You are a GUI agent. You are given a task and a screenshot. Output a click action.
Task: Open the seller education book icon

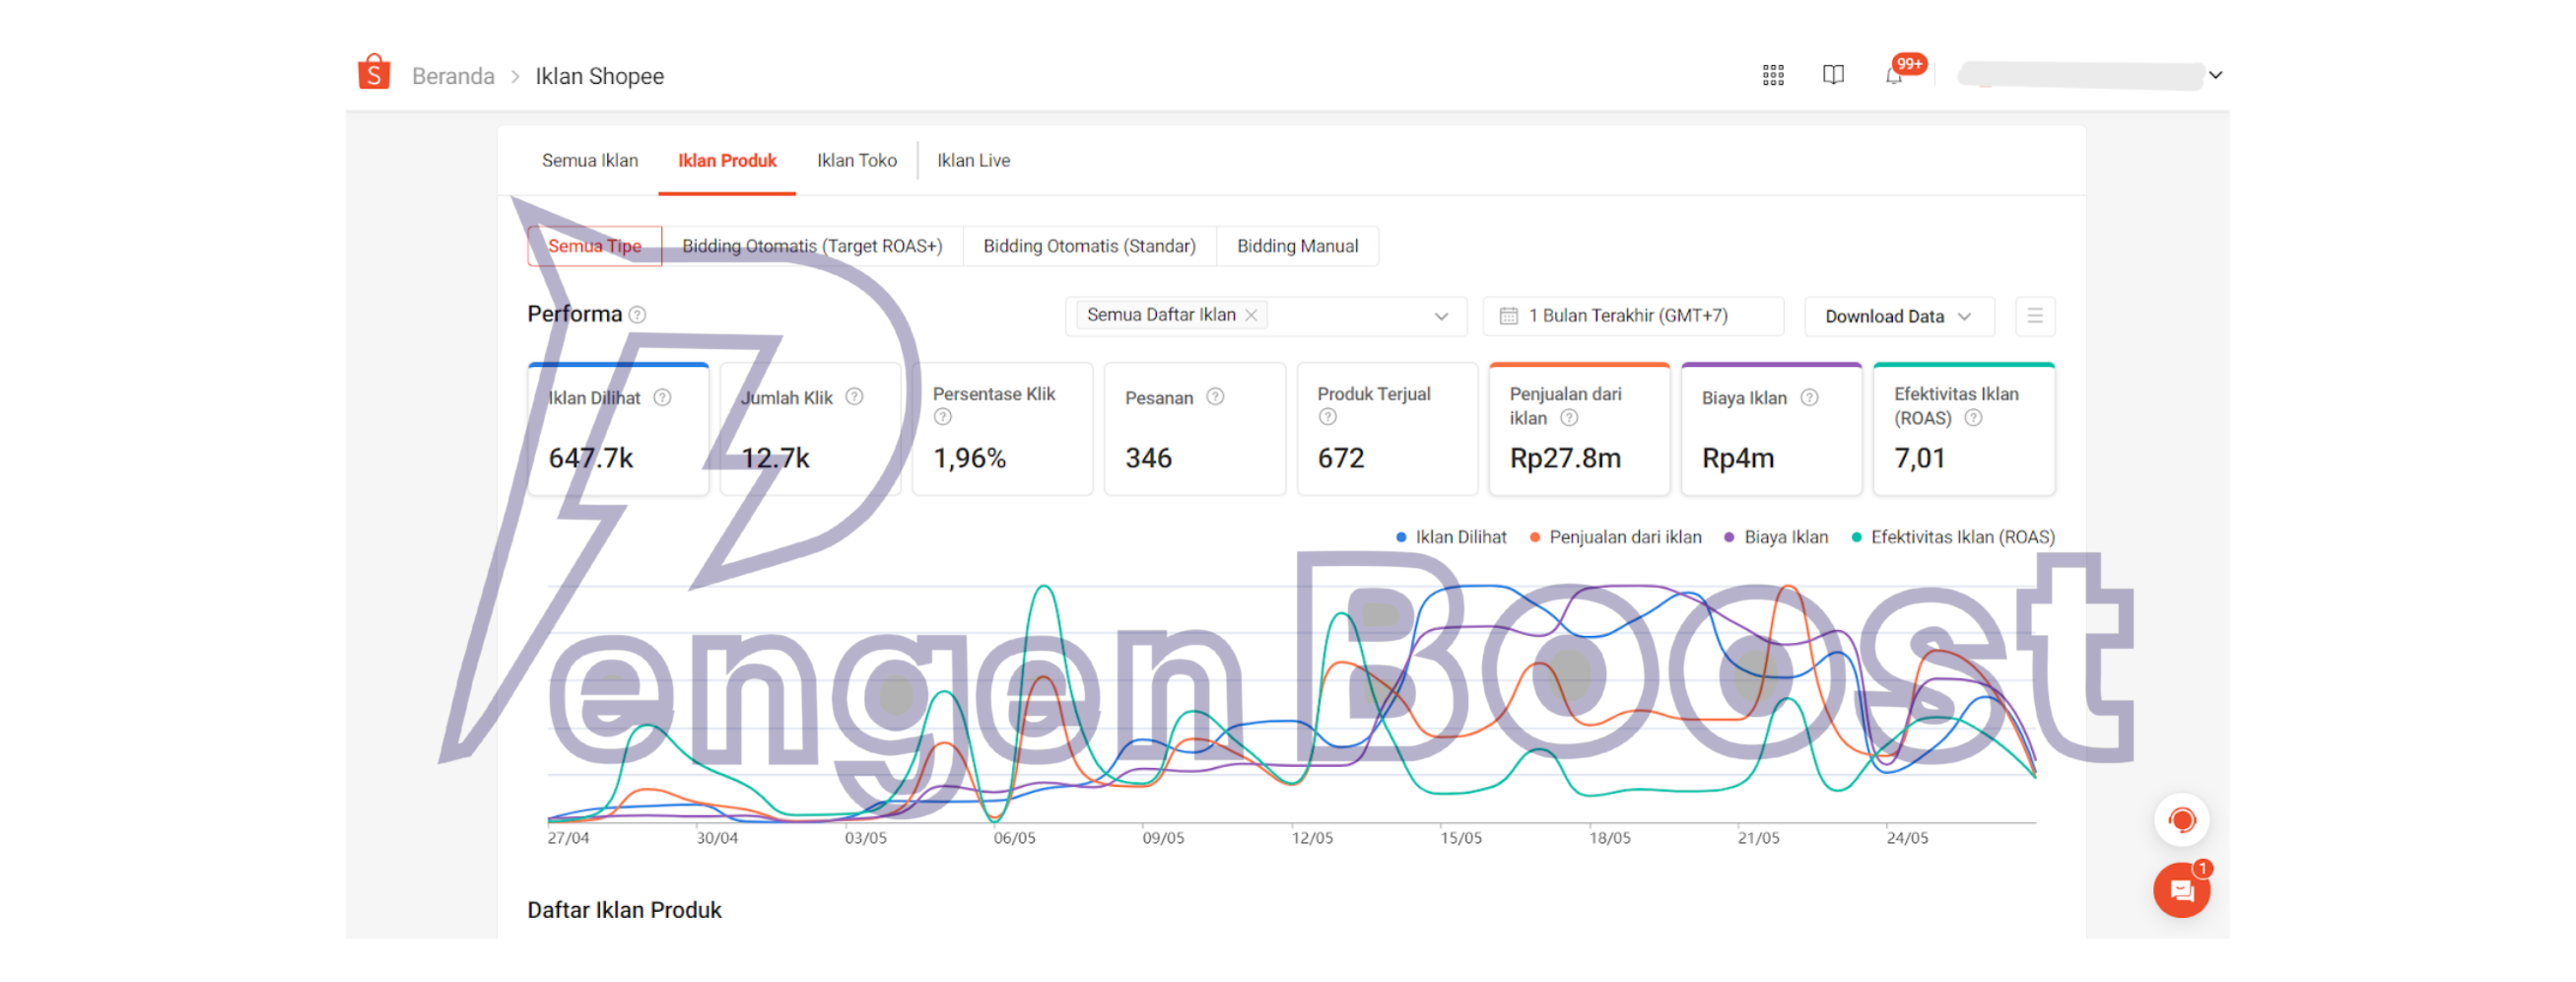point(1832,75)
